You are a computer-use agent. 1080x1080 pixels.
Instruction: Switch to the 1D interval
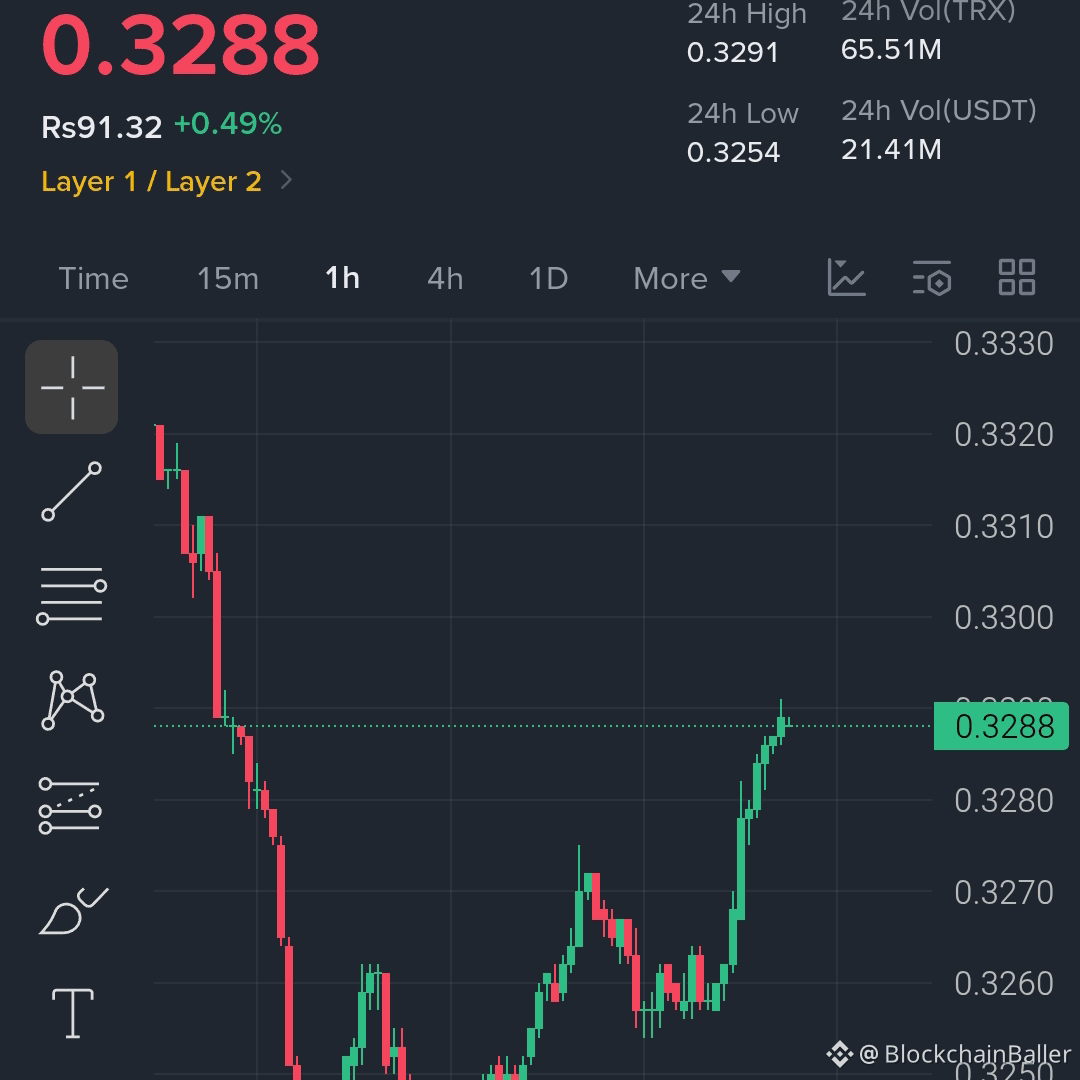click(548, 279)
